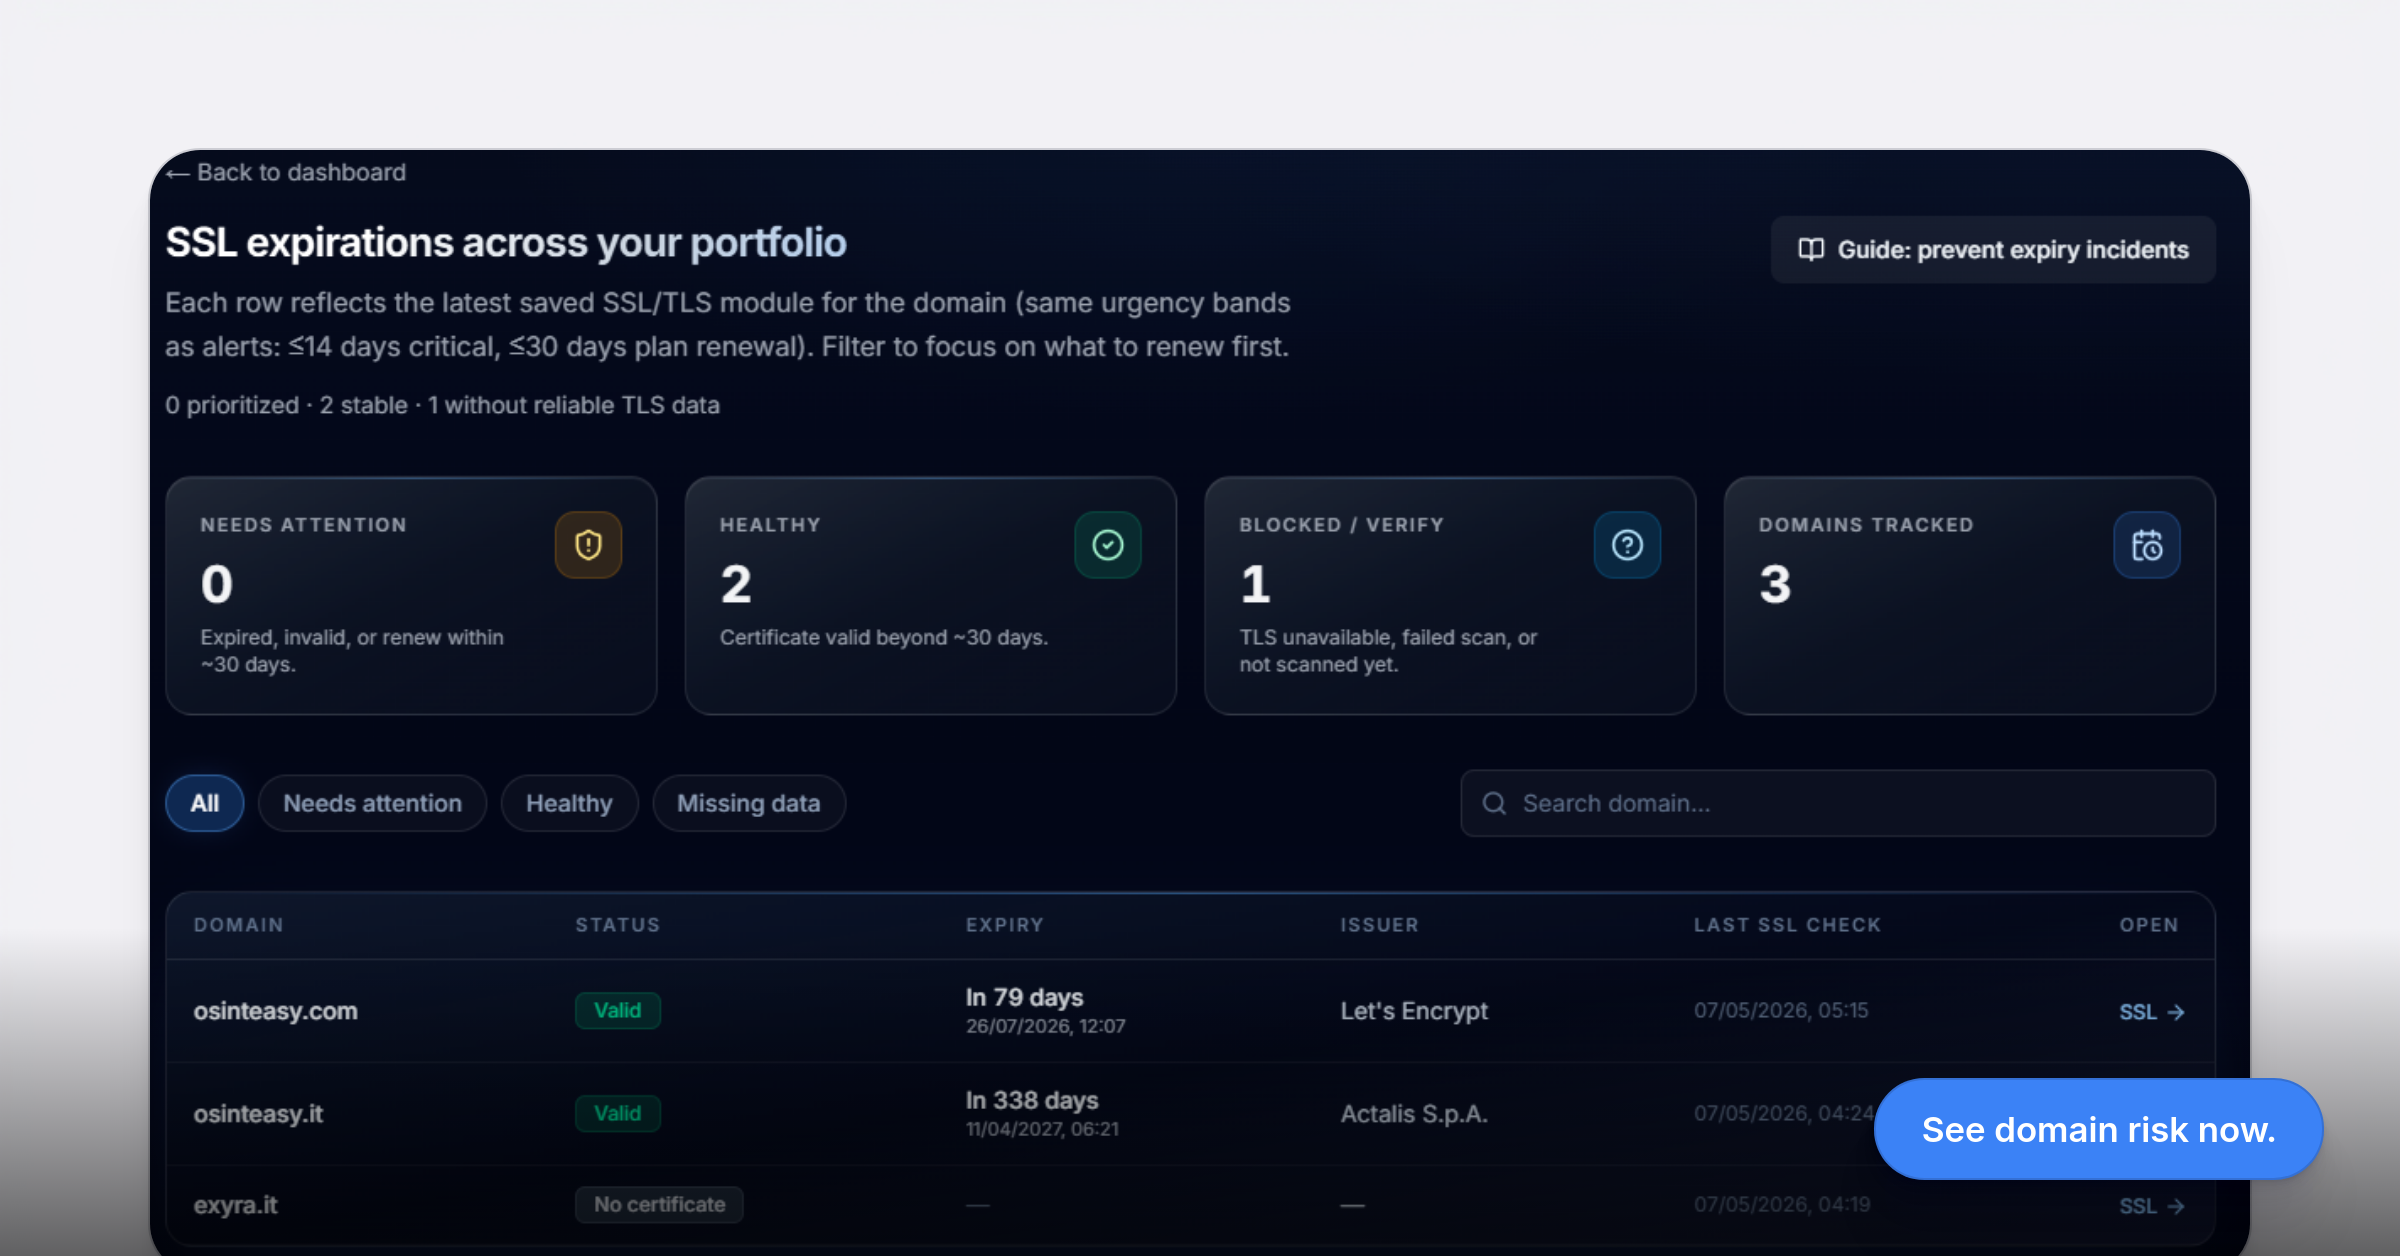This screenshot has width=2400, height=1256.
Task: Click the Blocked / Verify count of 1
Action: click(1255, 584)
